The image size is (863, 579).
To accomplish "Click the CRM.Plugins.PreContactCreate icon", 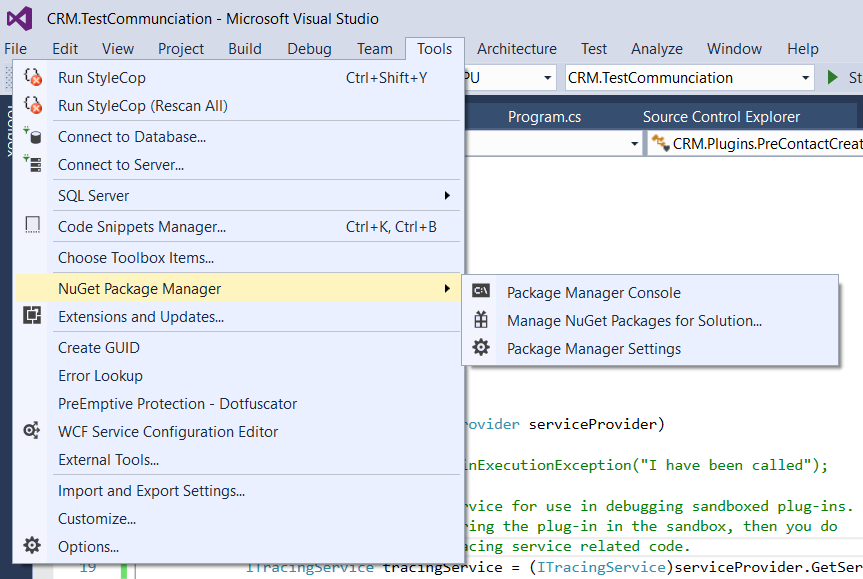I will click(661, 142).
